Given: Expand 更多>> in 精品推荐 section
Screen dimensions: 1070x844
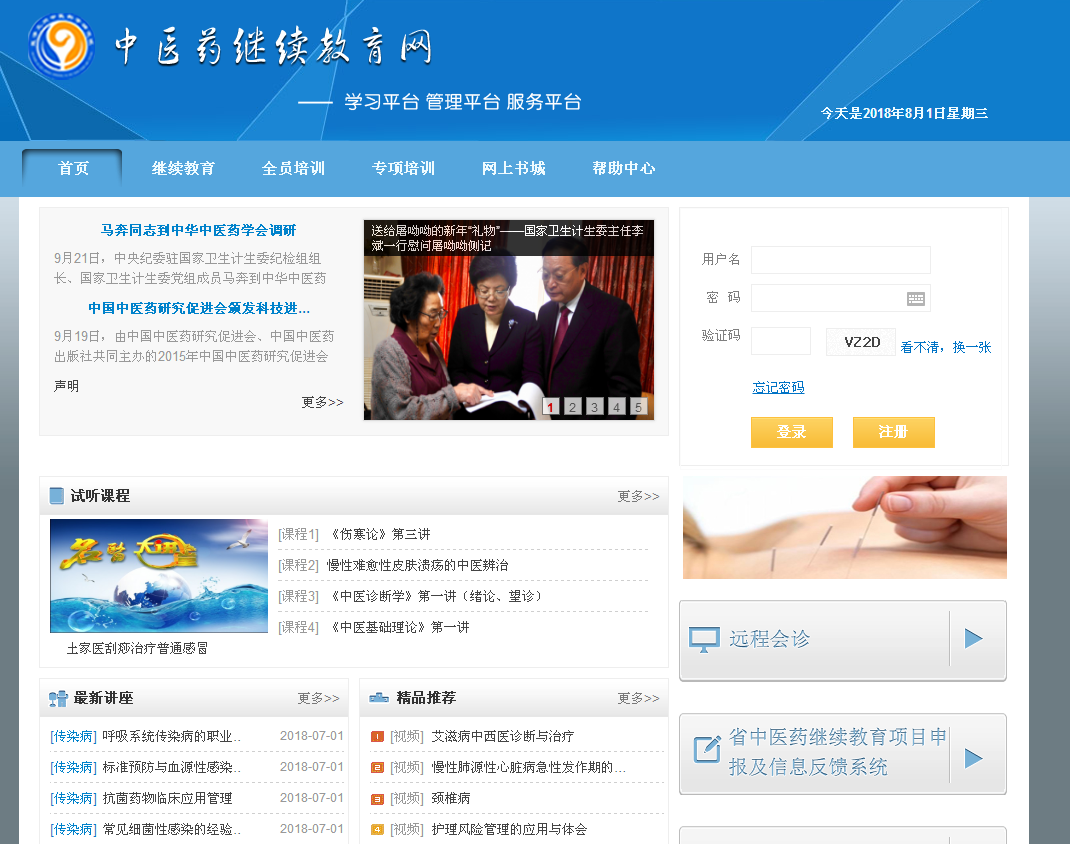Looking at the screenshot, I should point(638,698).
